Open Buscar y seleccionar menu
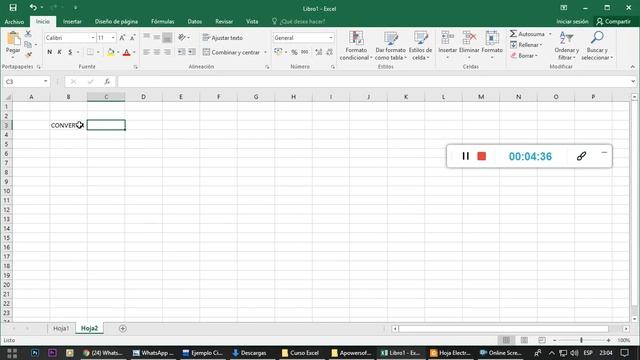640x360 pixels. click(597, 46)
